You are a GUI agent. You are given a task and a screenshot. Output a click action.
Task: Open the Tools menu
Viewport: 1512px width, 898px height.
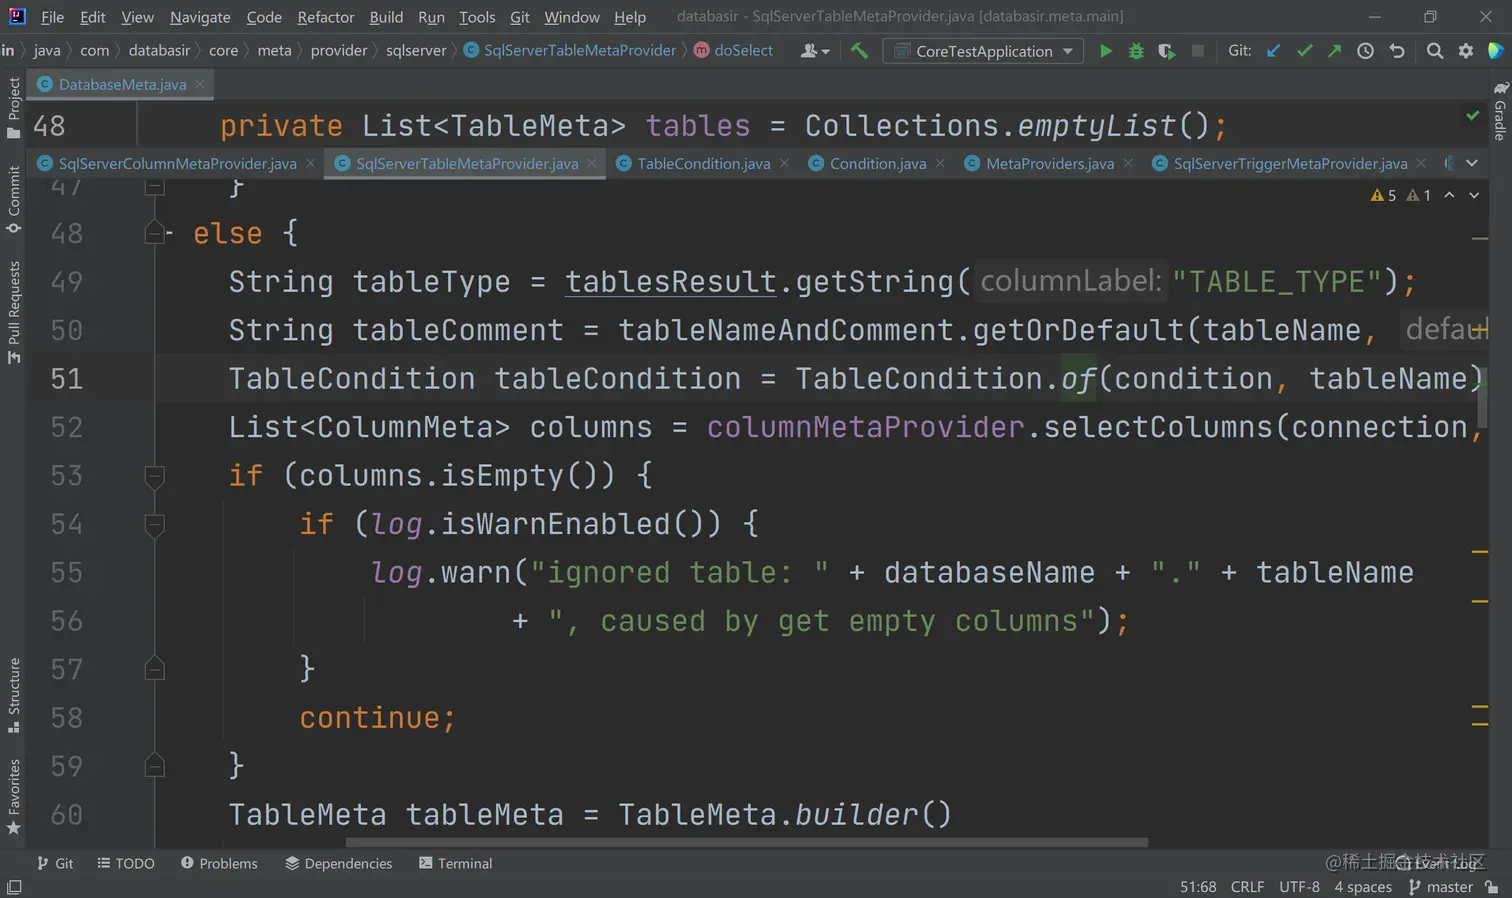point(477,17)
